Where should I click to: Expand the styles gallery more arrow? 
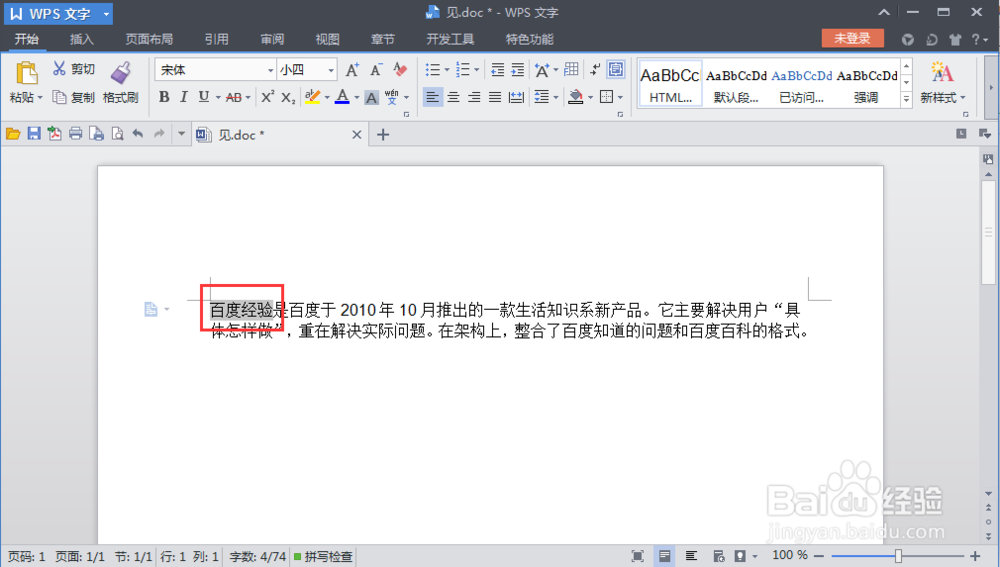[906, 98]
